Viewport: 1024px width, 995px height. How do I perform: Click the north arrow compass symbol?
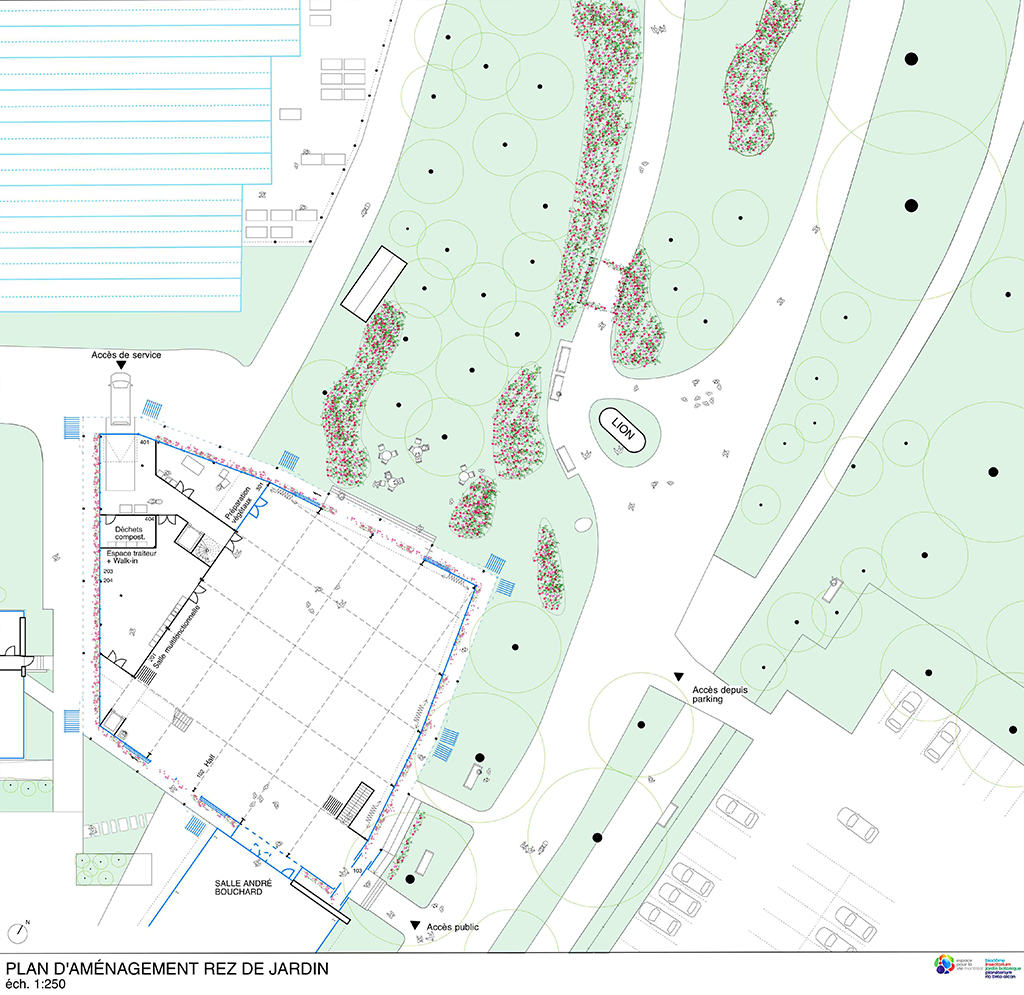18,932
